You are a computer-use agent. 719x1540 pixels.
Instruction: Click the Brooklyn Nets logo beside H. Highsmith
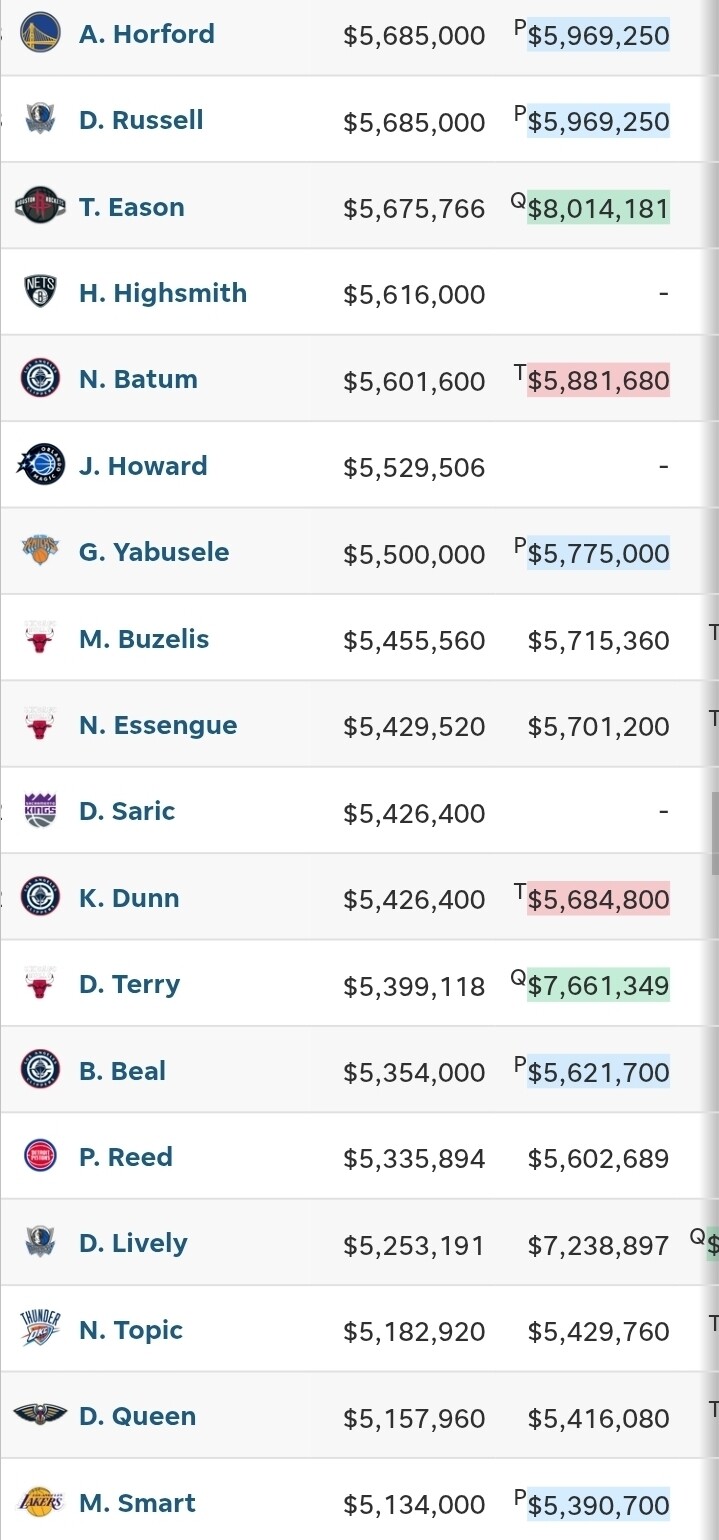tap(41, 292)
